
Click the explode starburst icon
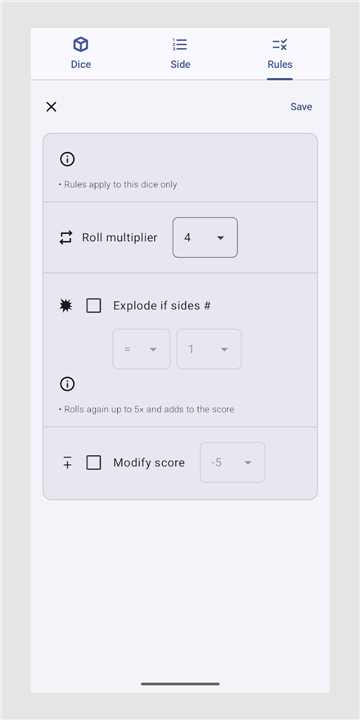coord(66,306)
